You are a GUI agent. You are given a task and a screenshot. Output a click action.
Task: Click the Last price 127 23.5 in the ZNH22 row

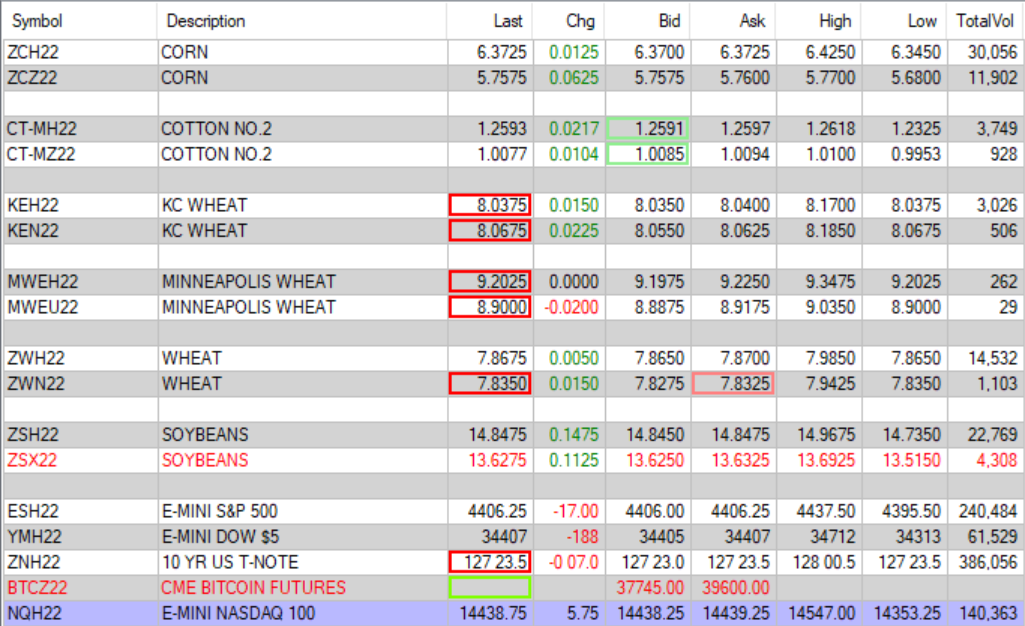[x=490, y=562]
